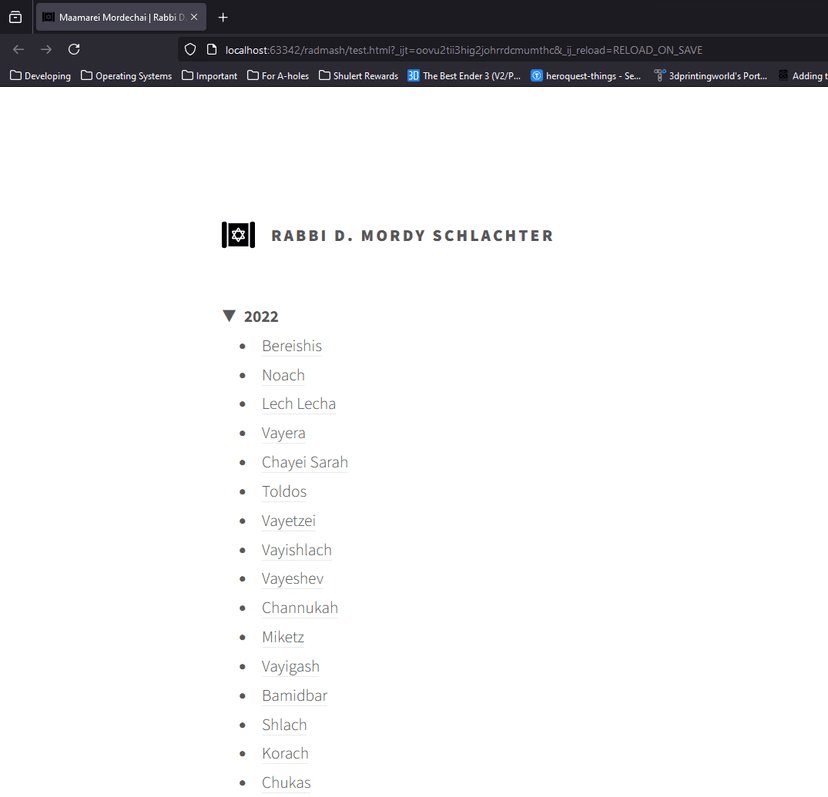Click the Torah scroll site logo
The height and width of the screenshot is (797, 828).
[x=238, y=235]
